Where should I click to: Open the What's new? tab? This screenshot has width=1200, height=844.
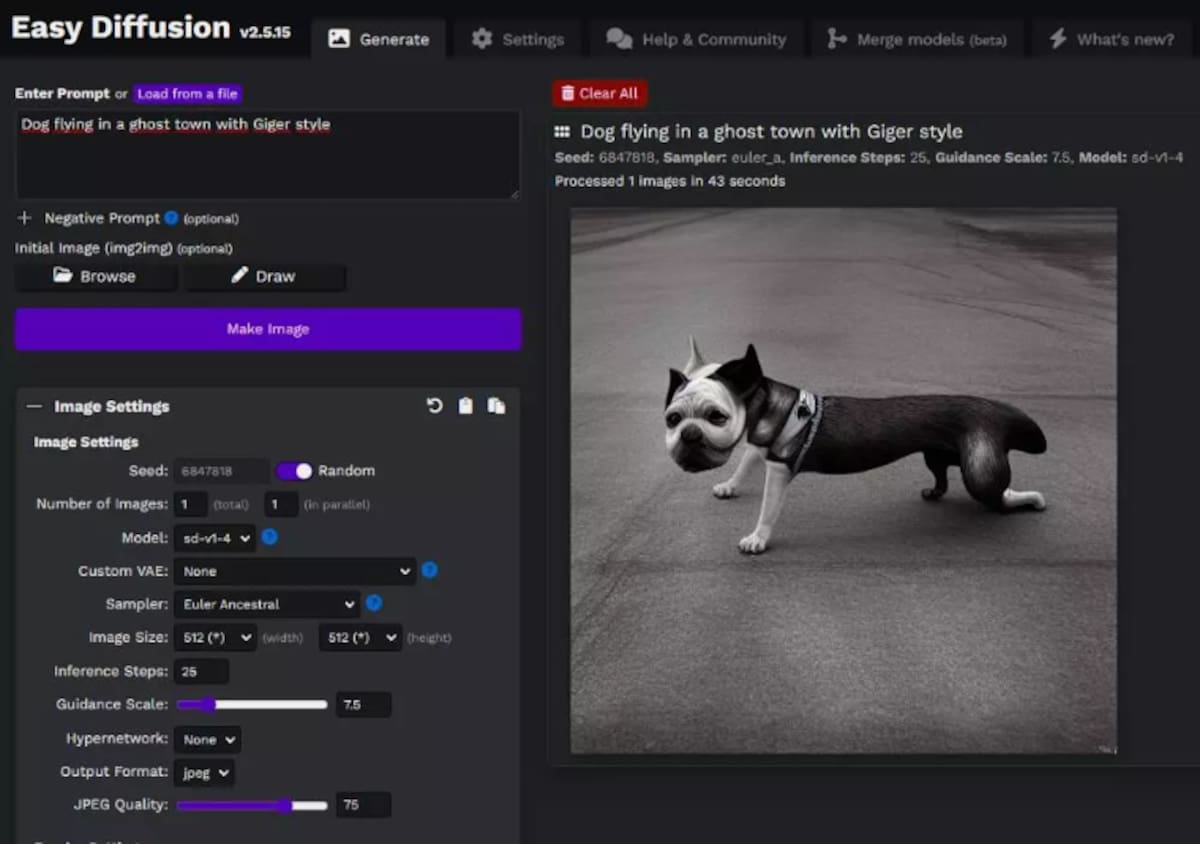pyautogui.click(x=1112, y=39)
